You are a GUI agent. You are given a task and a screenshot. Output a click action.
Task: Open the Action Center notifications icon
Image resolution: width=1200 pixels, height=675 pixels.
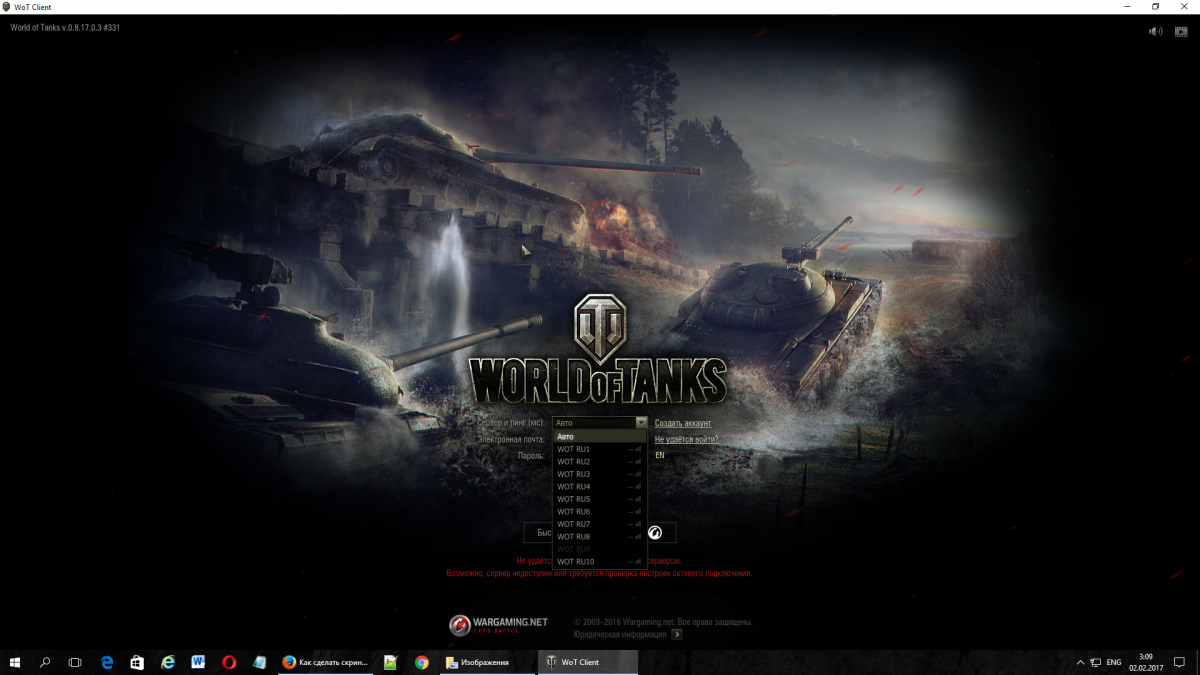pos(1181,662)
